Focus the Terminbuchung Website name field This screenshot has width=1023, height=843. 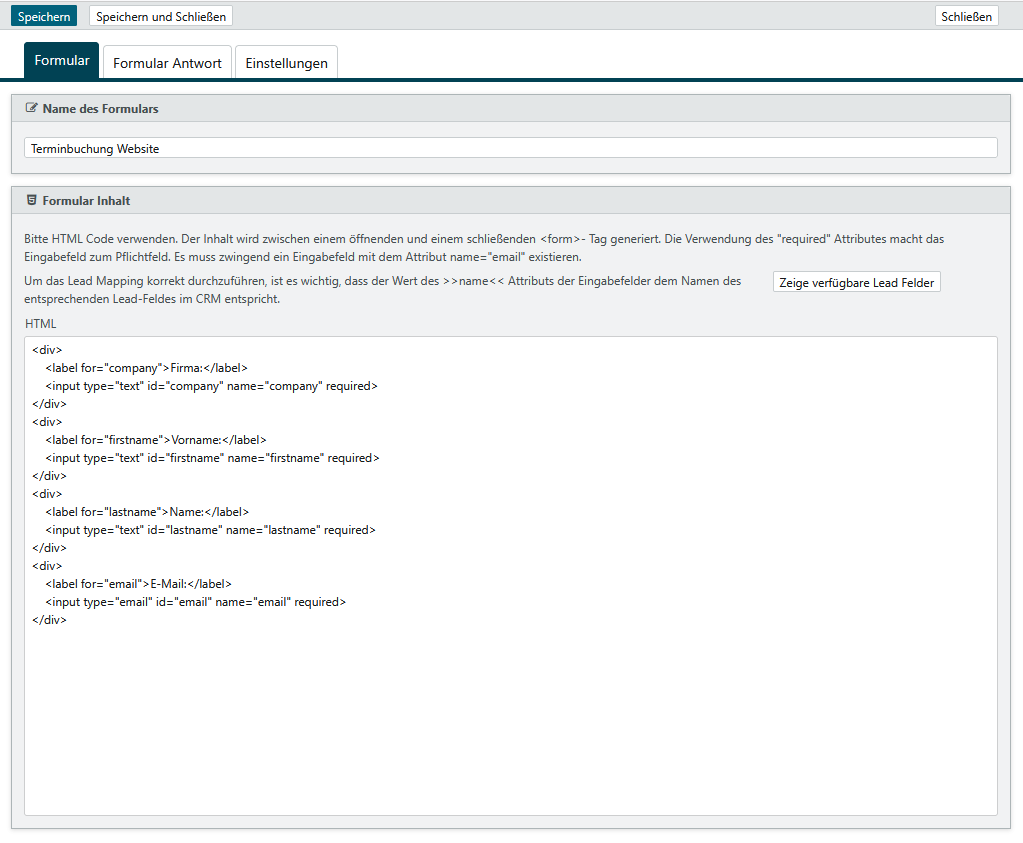point(510,148)
